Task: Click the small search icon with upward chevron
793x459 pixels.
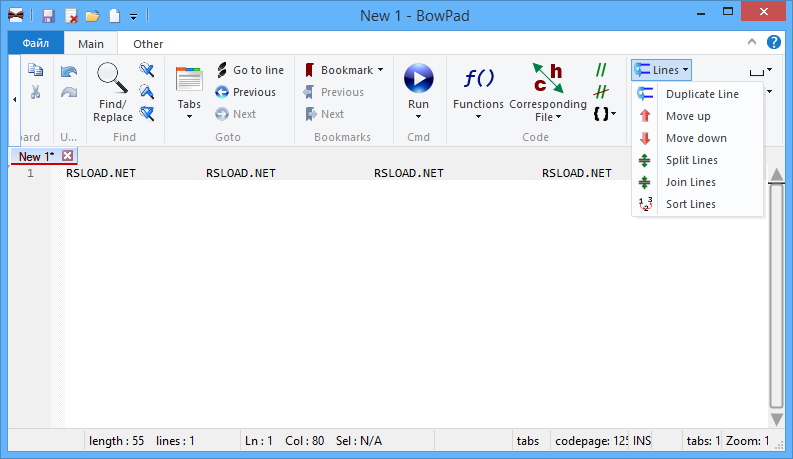Action: (x=147, y=92)
